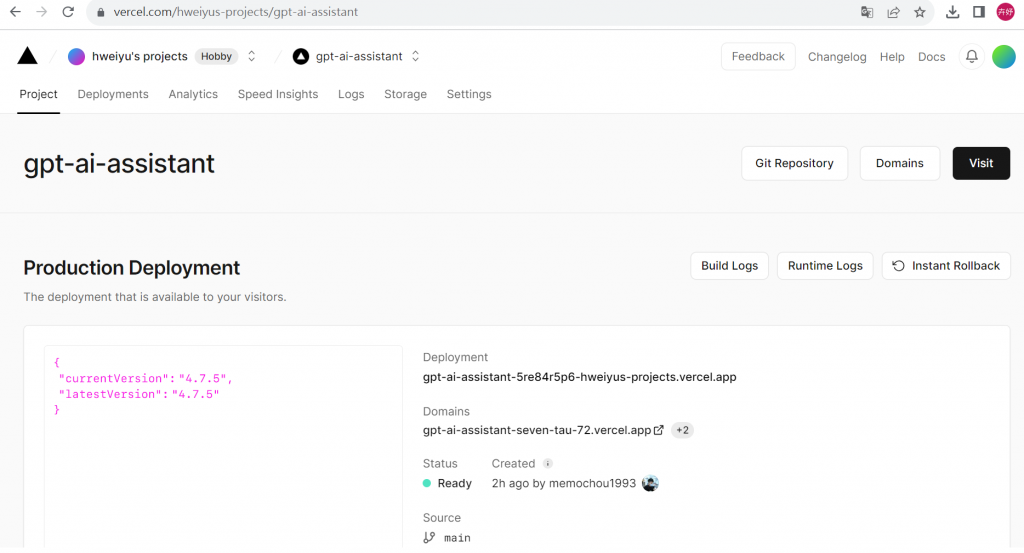Open the Changelog link
This screenshot has height=553, width=1024.
(837, 57)
